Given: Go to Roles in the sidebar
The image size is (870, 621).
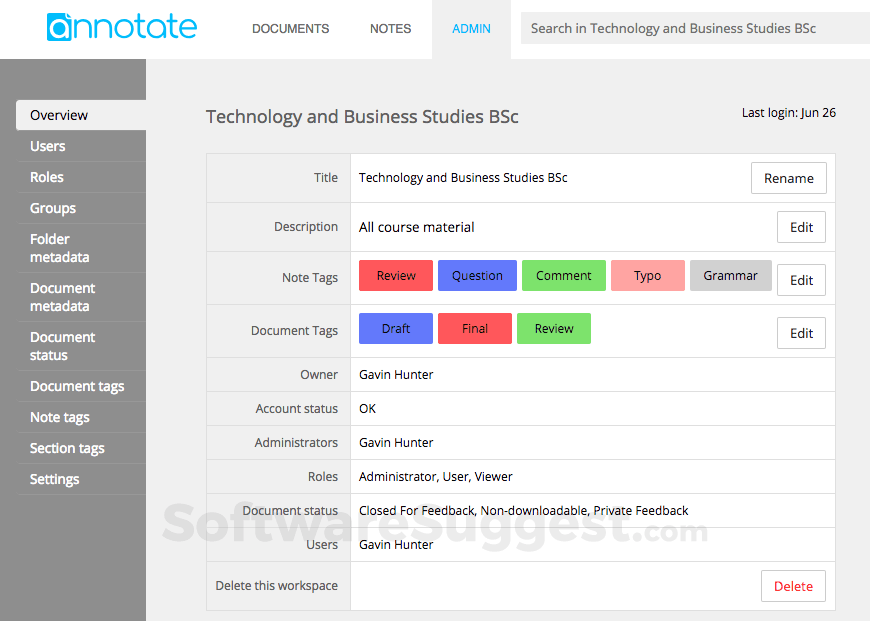Looking at the screenshot, I should click(47, 177).
